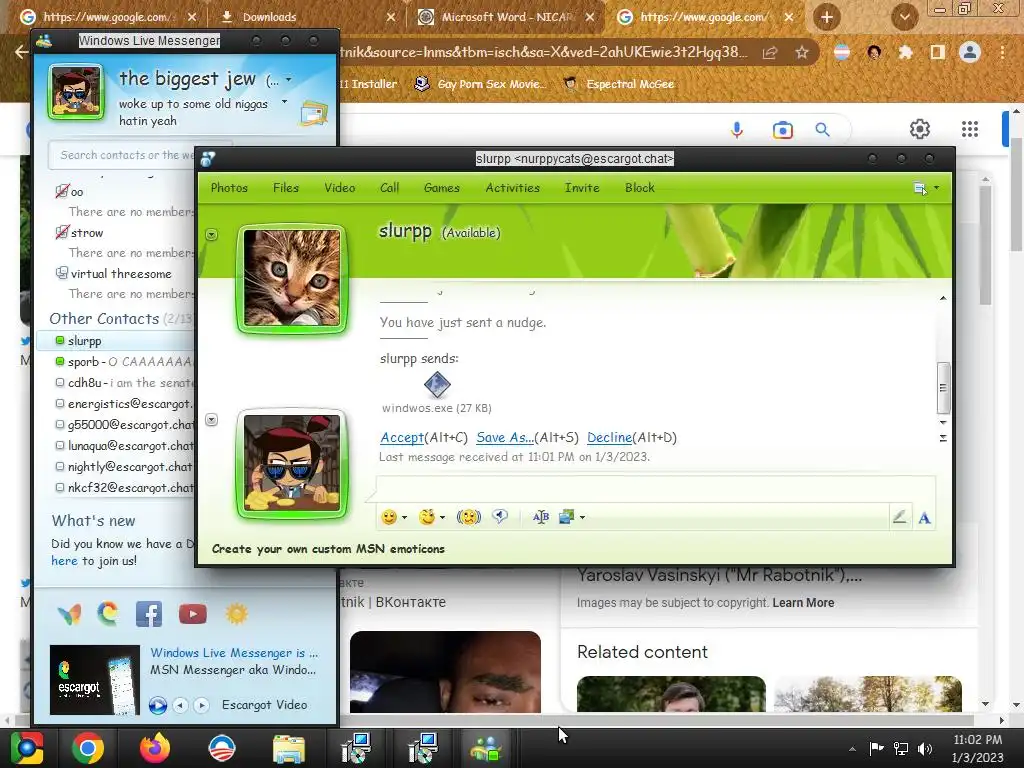1024x768 pixels.
Task: Open the email inbox icon in Messenger
Action: pyautogui.click(x=314, y=114)
